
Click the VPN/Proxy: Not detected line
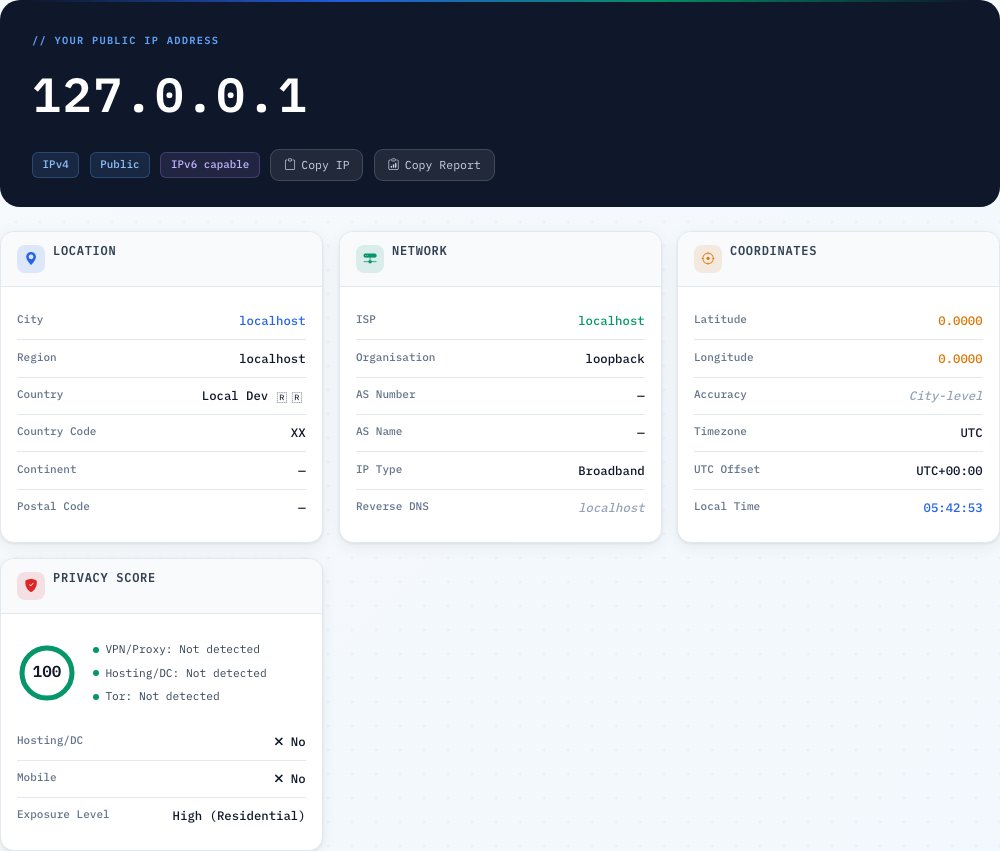[x=177, y=649]
